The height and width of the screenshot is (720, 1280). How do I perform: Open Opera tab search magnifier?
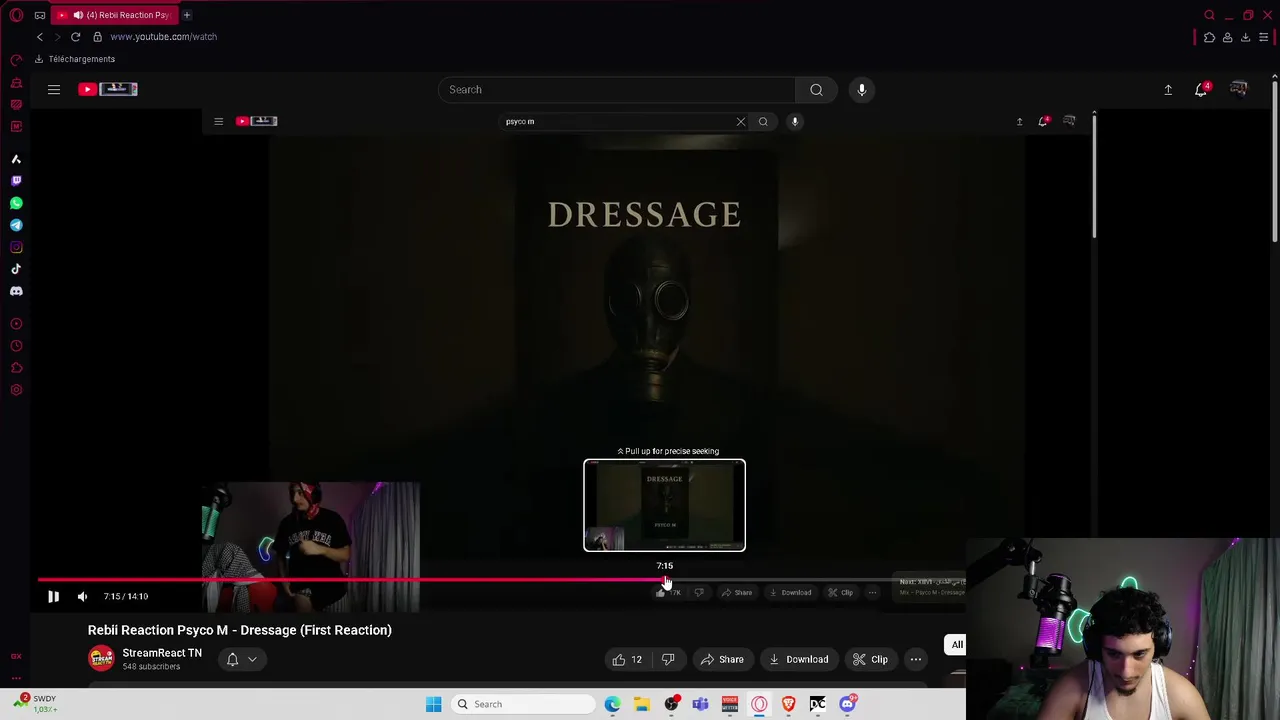[1209, 15]
